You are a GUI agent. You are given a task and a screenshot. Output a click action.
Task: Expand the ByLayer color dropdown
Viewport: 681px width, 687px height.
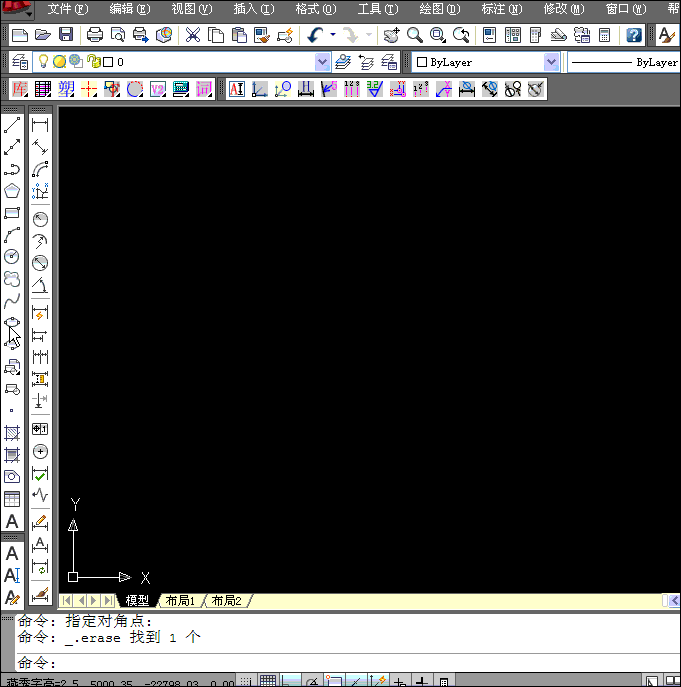(551, 62)
